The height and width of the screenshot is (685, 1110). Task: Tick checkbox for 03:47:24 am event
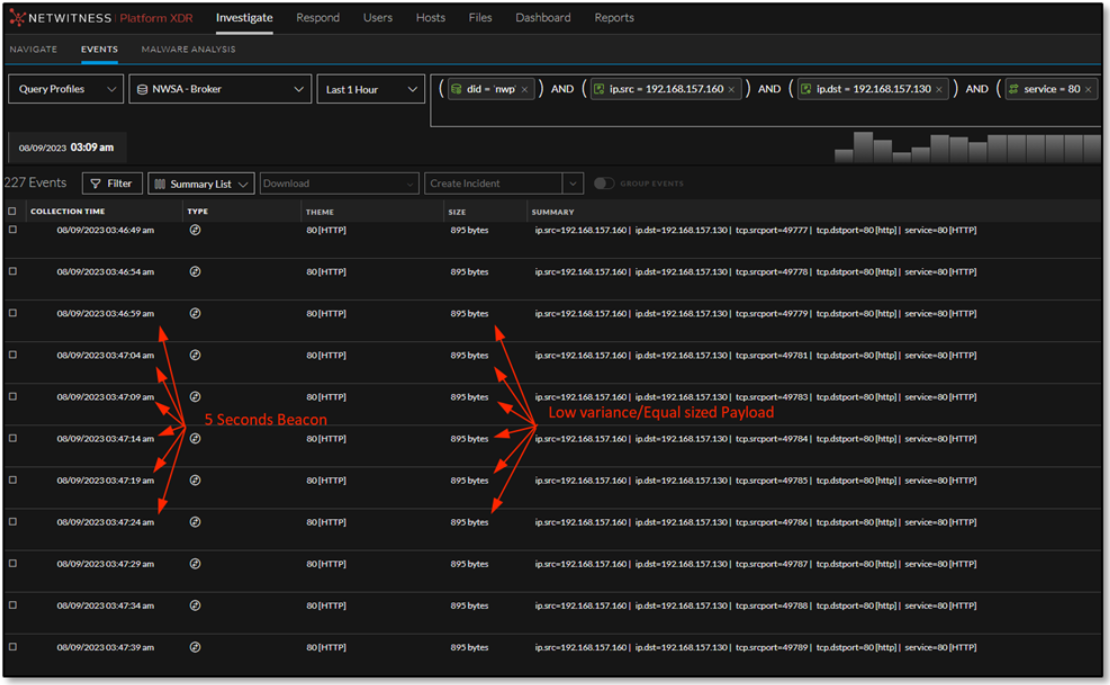(12, 522)
